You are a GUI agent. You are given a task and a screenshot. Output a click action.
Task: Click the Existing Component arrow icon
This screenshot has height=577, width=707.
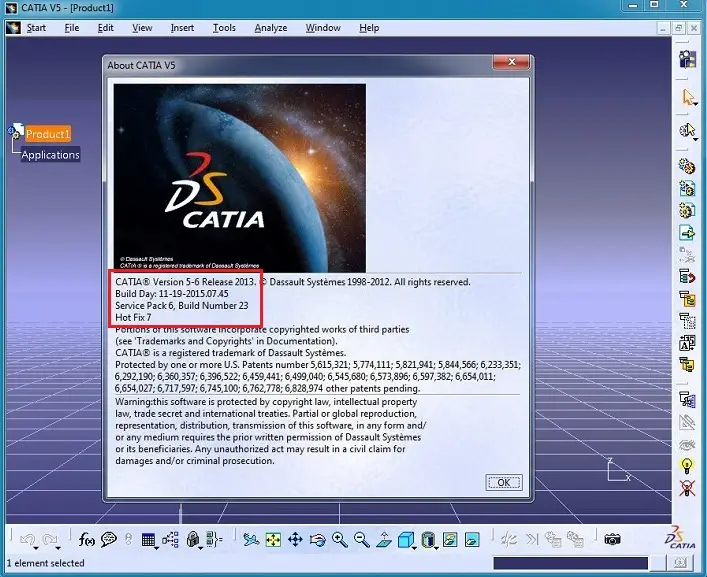[x=687, y=232]
